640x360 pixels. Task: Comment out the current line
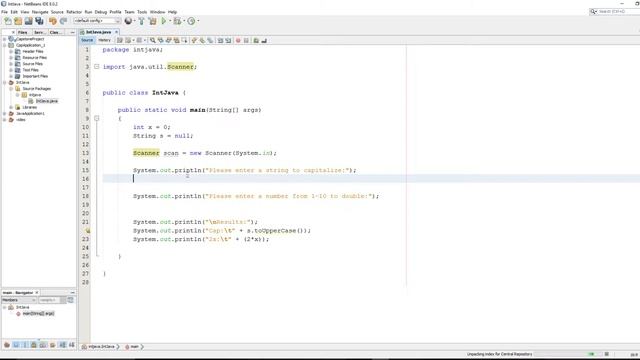256,40
